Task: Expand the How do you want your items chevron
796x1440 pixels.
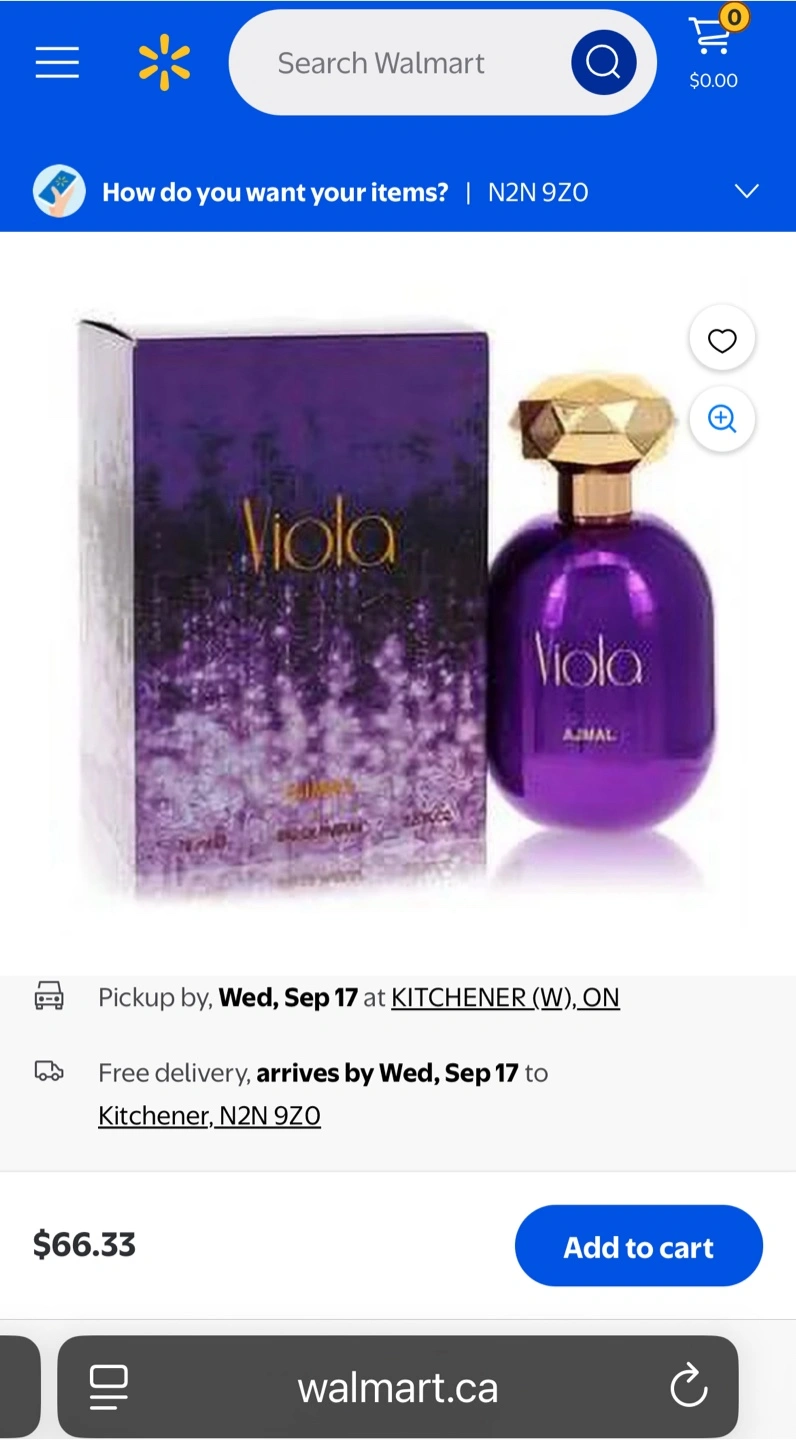Action: point(747,191)
